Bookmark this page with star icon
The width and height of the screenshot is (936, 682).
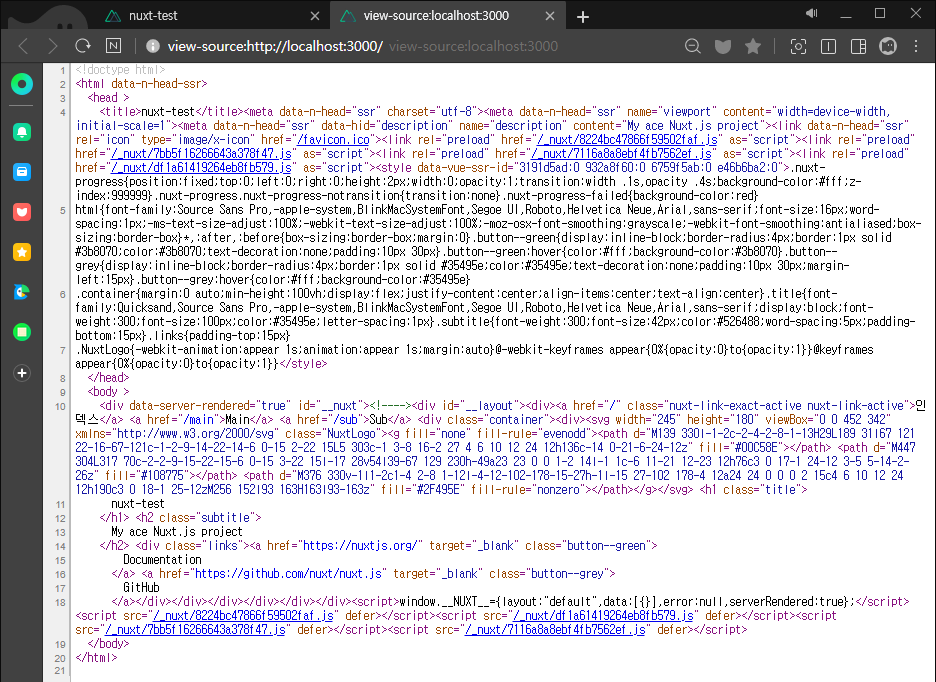point(753,46)
